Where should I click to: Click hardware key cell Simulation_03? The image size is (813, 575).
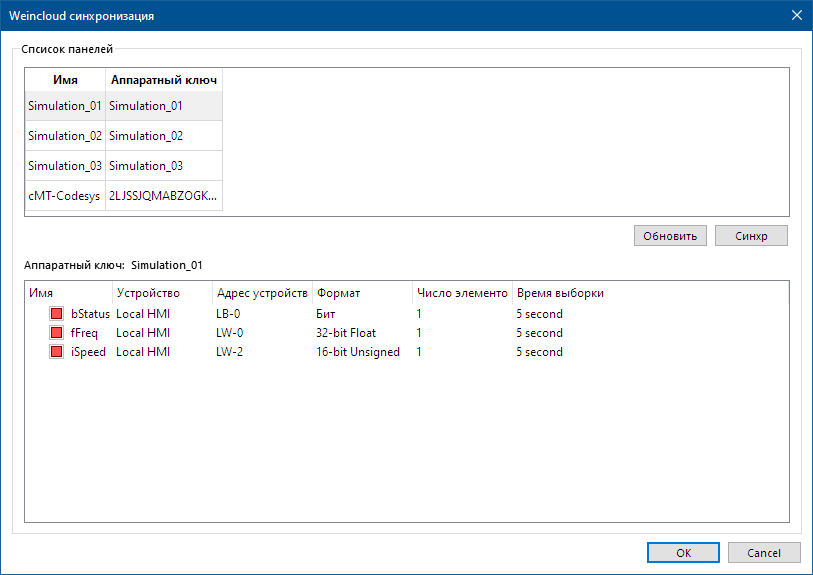tap(164, 166)
